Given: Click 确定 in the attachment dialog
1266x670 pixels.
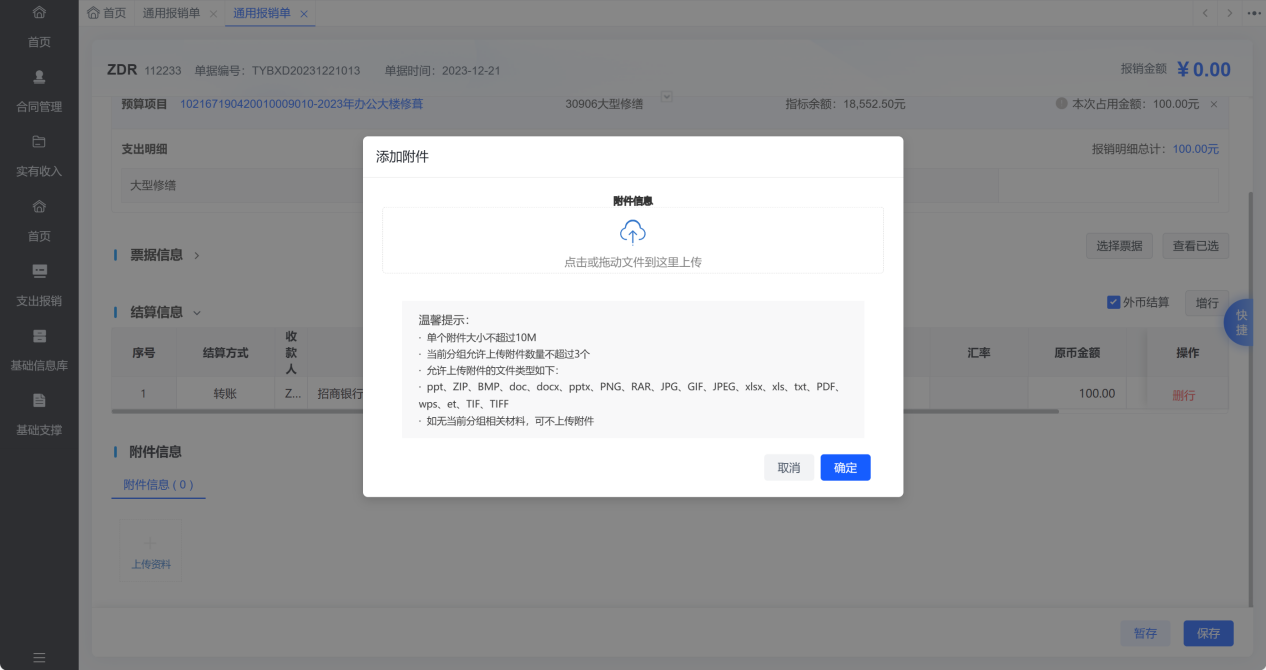Looking at the screenshot, I should coord(845,468).
